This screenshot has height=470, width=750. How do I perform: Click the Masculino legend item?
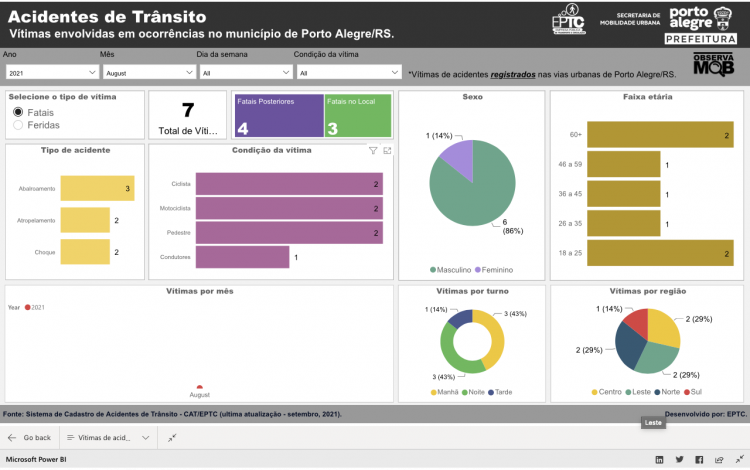(x=451, y=270)
